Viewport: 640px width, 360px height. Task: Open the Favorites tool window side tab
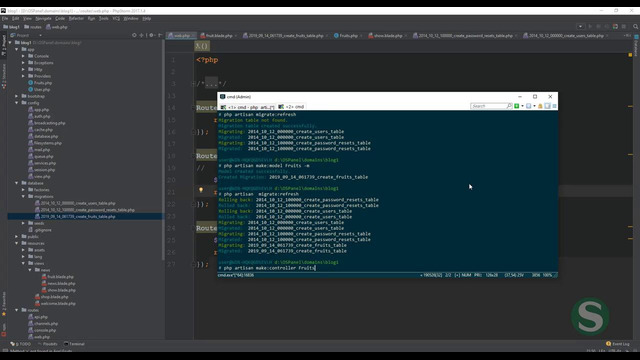[4, 304]
